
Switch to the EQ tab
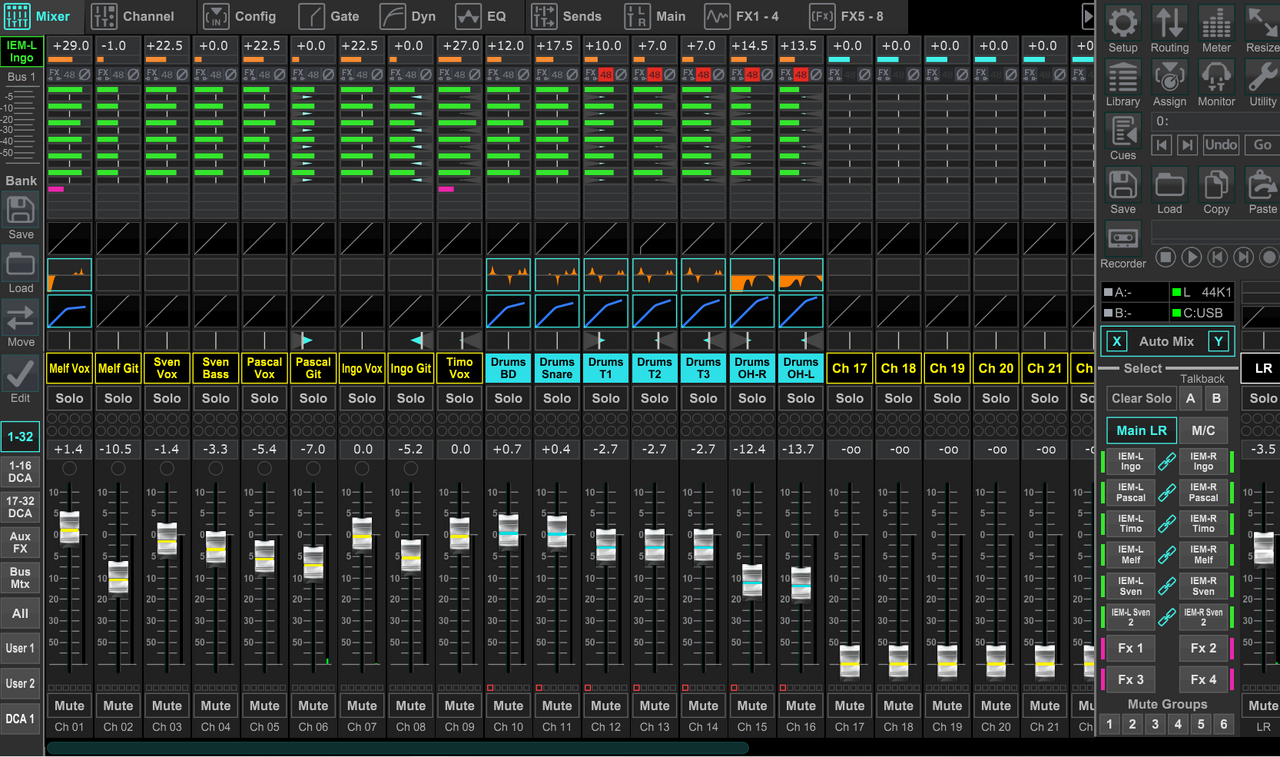click(482, 16)
